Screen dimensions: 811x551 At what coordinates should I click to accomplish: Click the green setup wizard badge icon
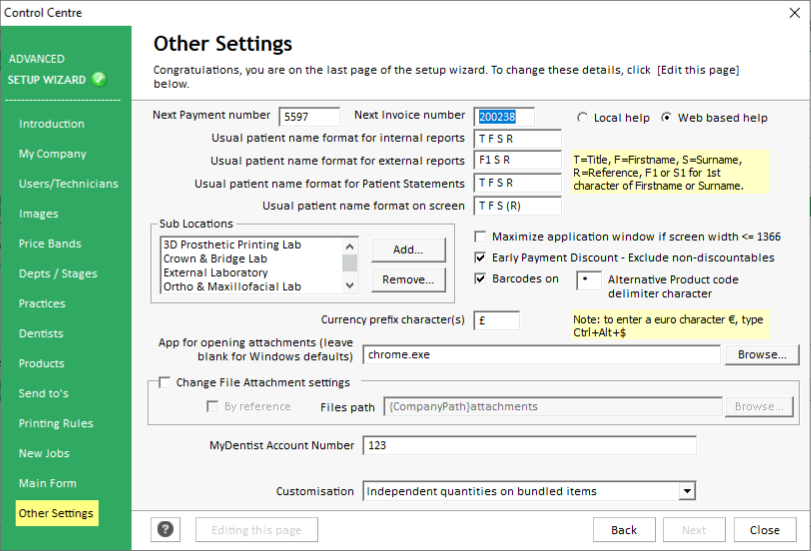(99, 80)
